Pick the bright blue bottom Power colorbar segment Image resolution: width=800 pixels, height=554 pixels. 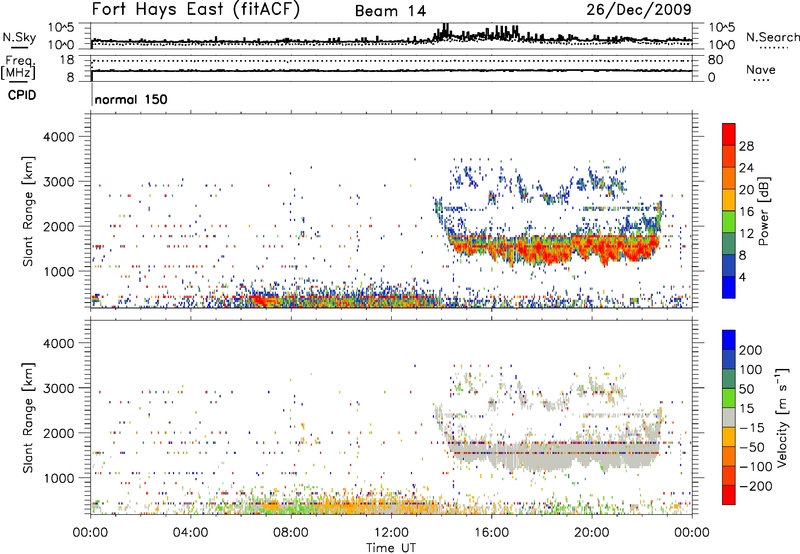pos(729,288)
